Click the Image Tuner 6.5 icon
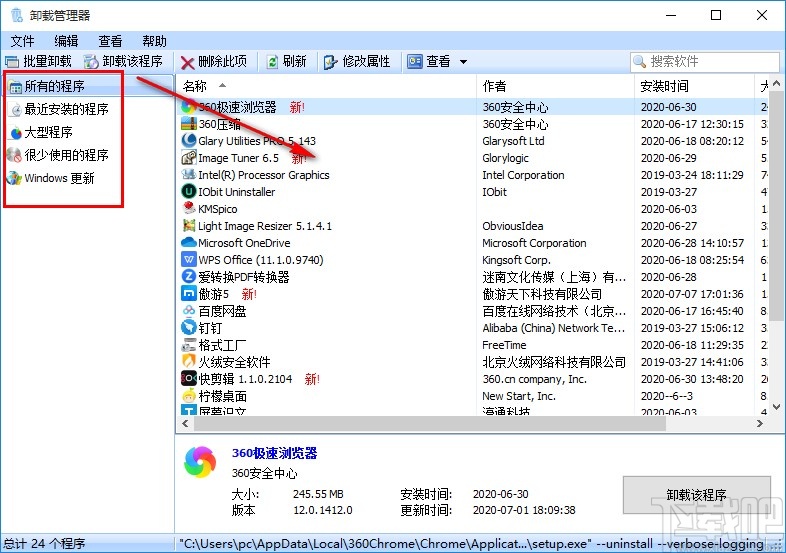Screen dimensions: 786x553 point(189,158)
